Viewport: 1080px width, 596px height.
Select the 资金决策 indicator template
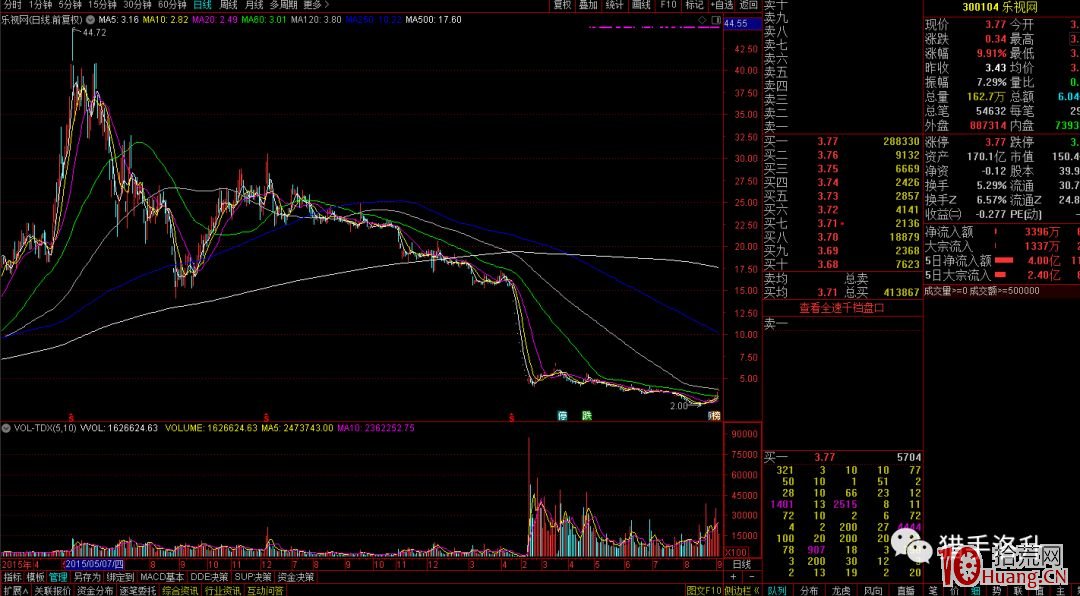297,577
